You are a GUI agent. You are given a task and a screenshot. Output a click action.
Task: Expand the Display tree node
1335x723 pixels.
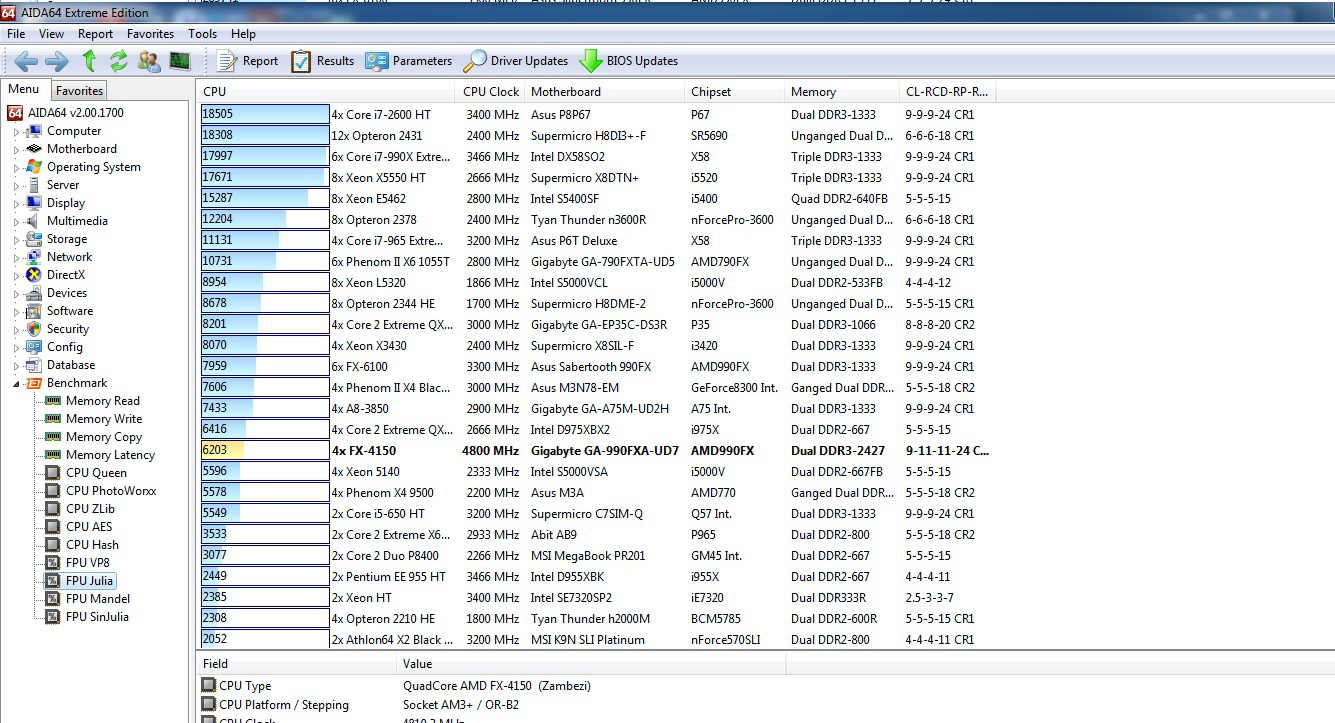point(16,204)
